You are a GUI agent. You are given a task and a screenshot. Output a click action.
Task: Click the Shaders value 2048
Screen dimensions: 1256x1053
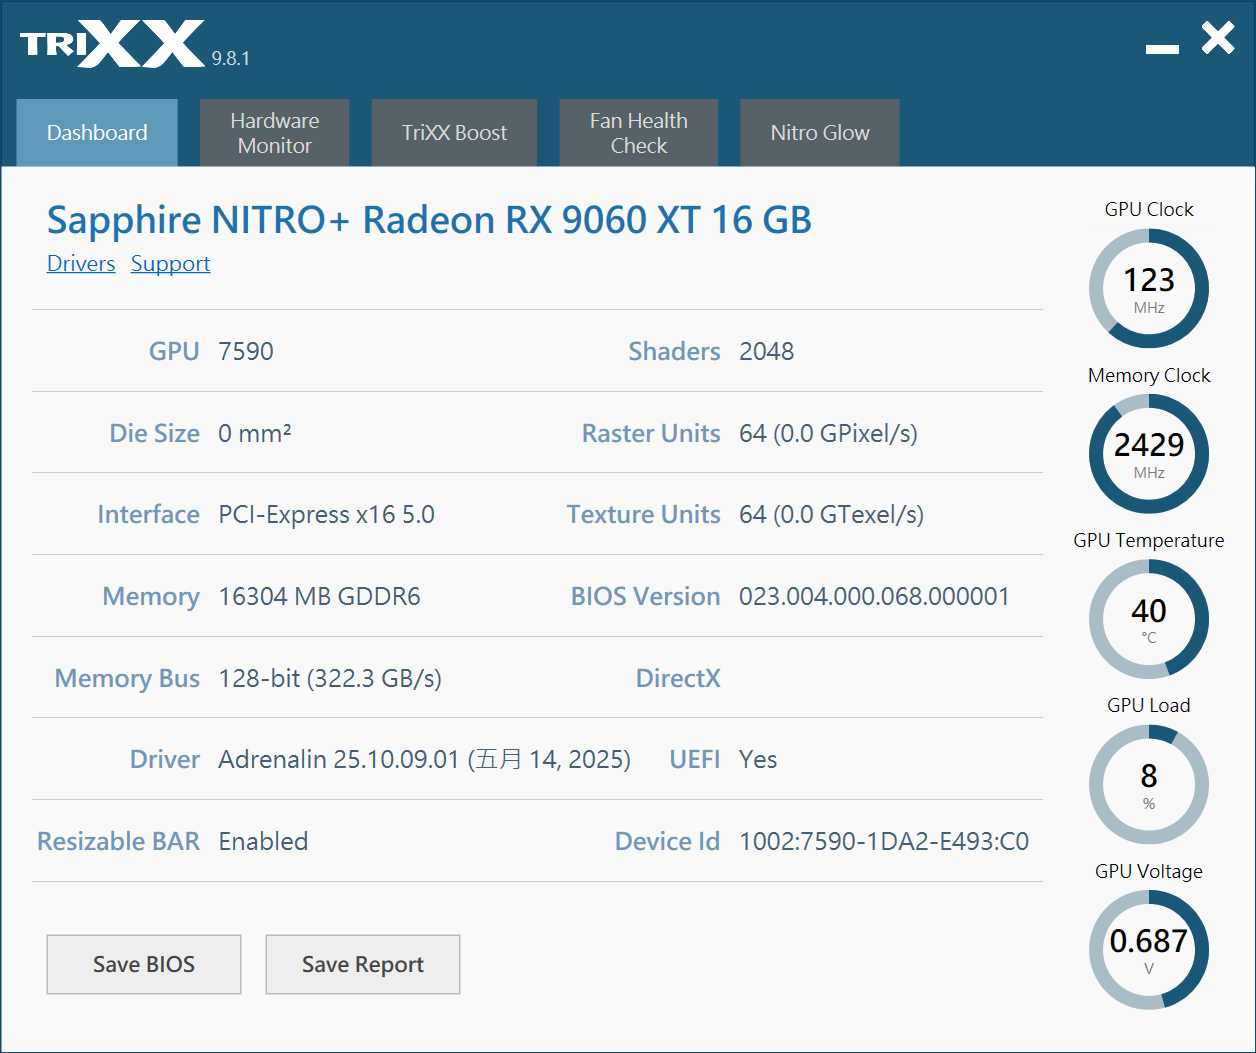[767, 351]
